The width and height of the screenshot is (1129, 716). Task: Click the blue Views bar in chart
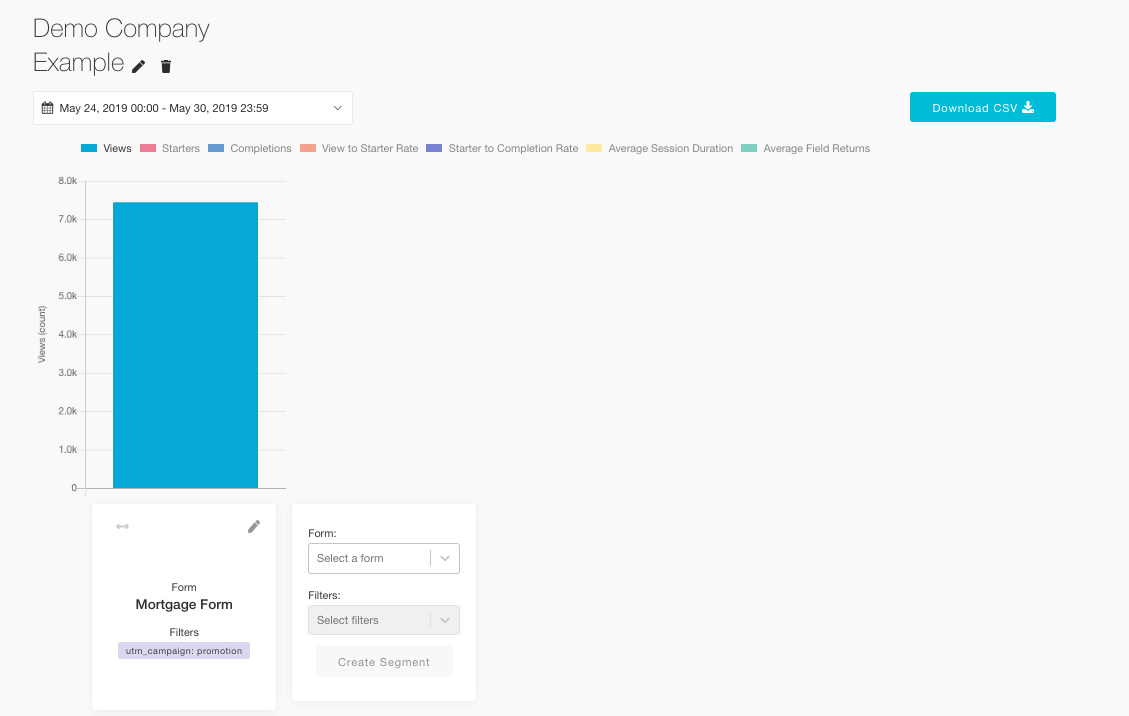pos(186,345)
